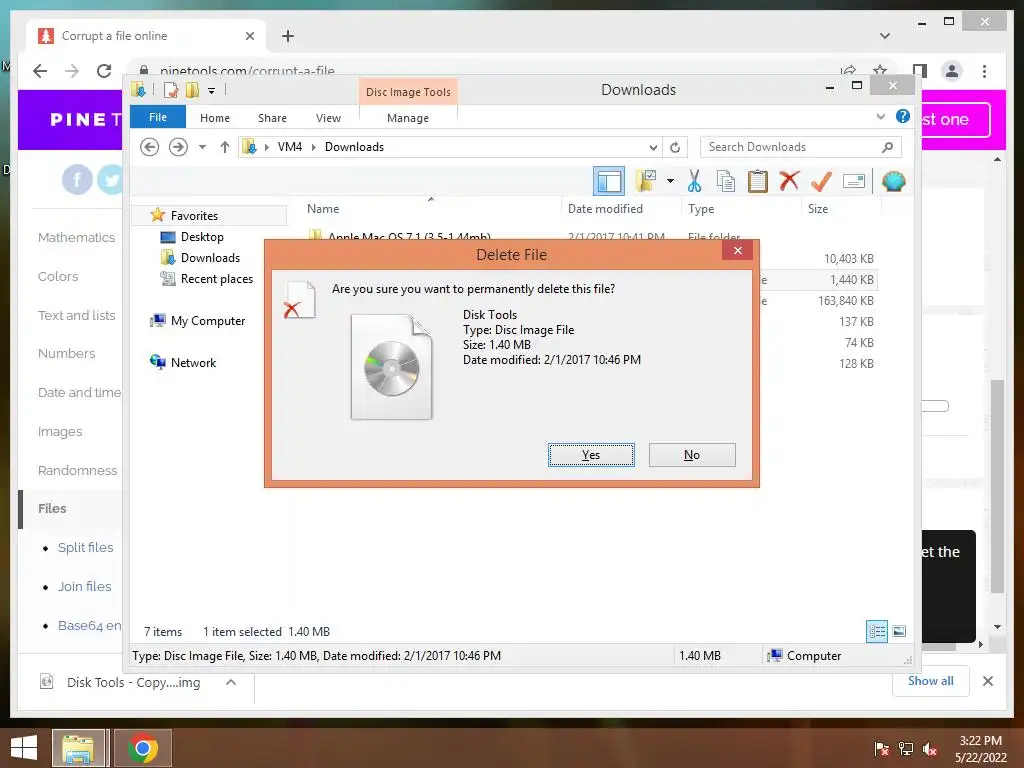1024x768 pixels.
Task: Click the quick access Properties icon in title bar
Action: coord(171,90)
